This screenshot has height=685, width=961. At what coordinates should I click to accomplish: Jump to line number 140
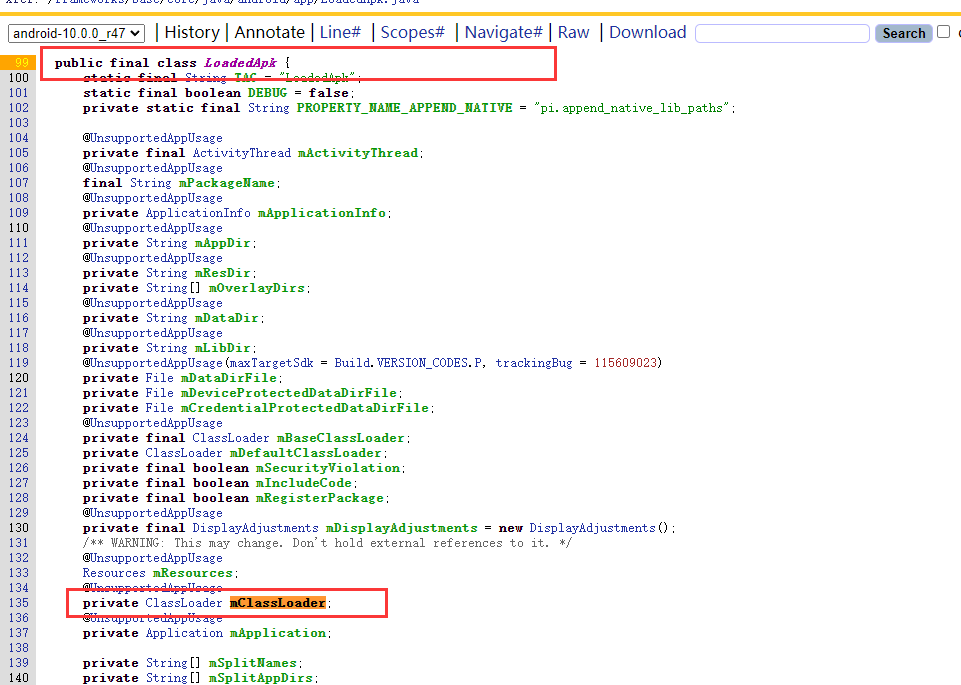tap(18, 678)
